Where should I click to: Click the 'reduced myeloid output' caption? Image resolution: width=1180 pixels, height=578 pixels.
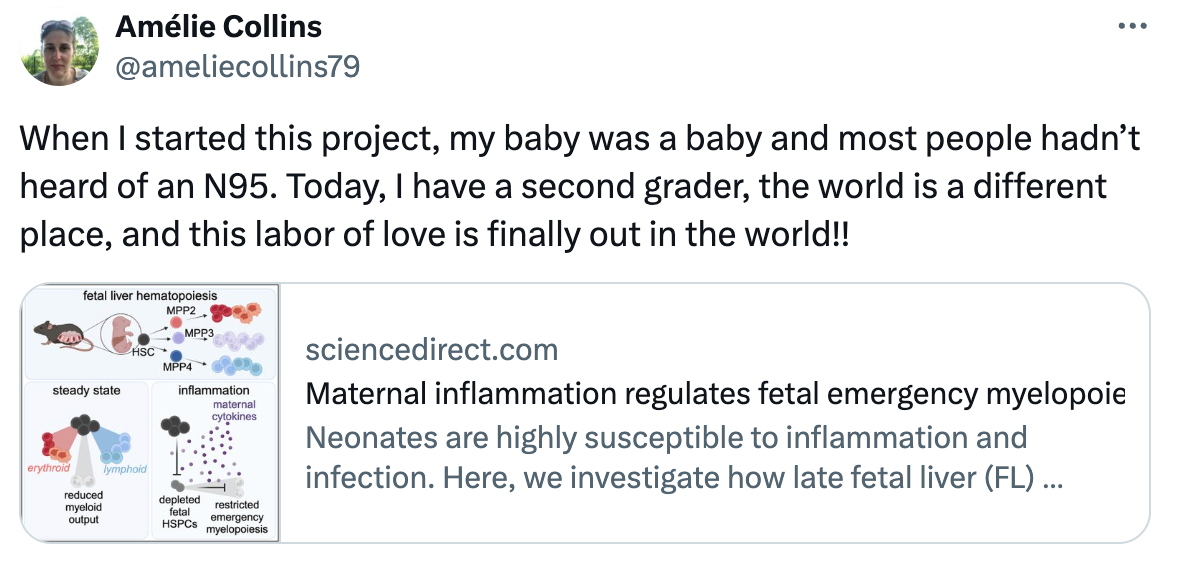(84, 507)
